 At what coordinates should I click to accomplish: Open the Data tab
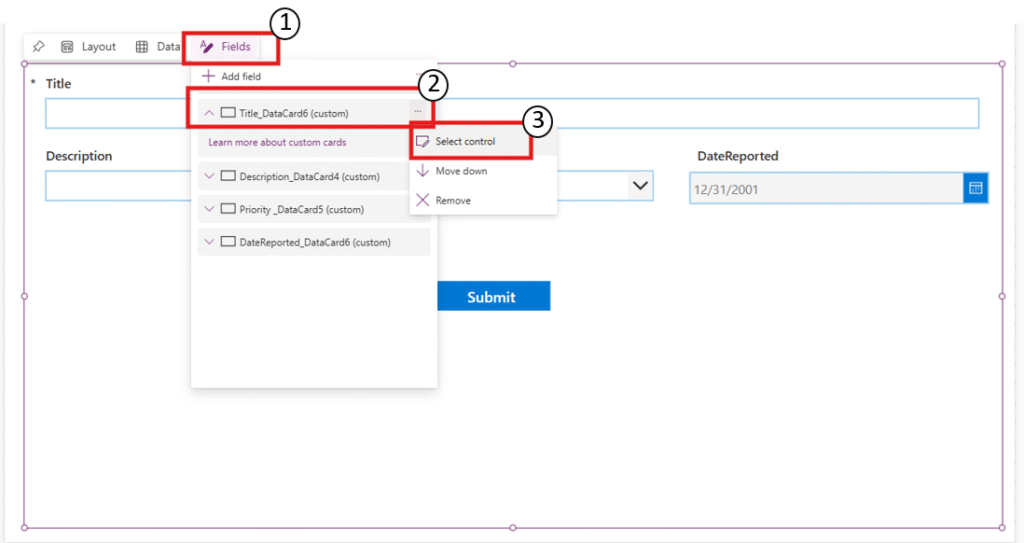click(x=157, y=46)
